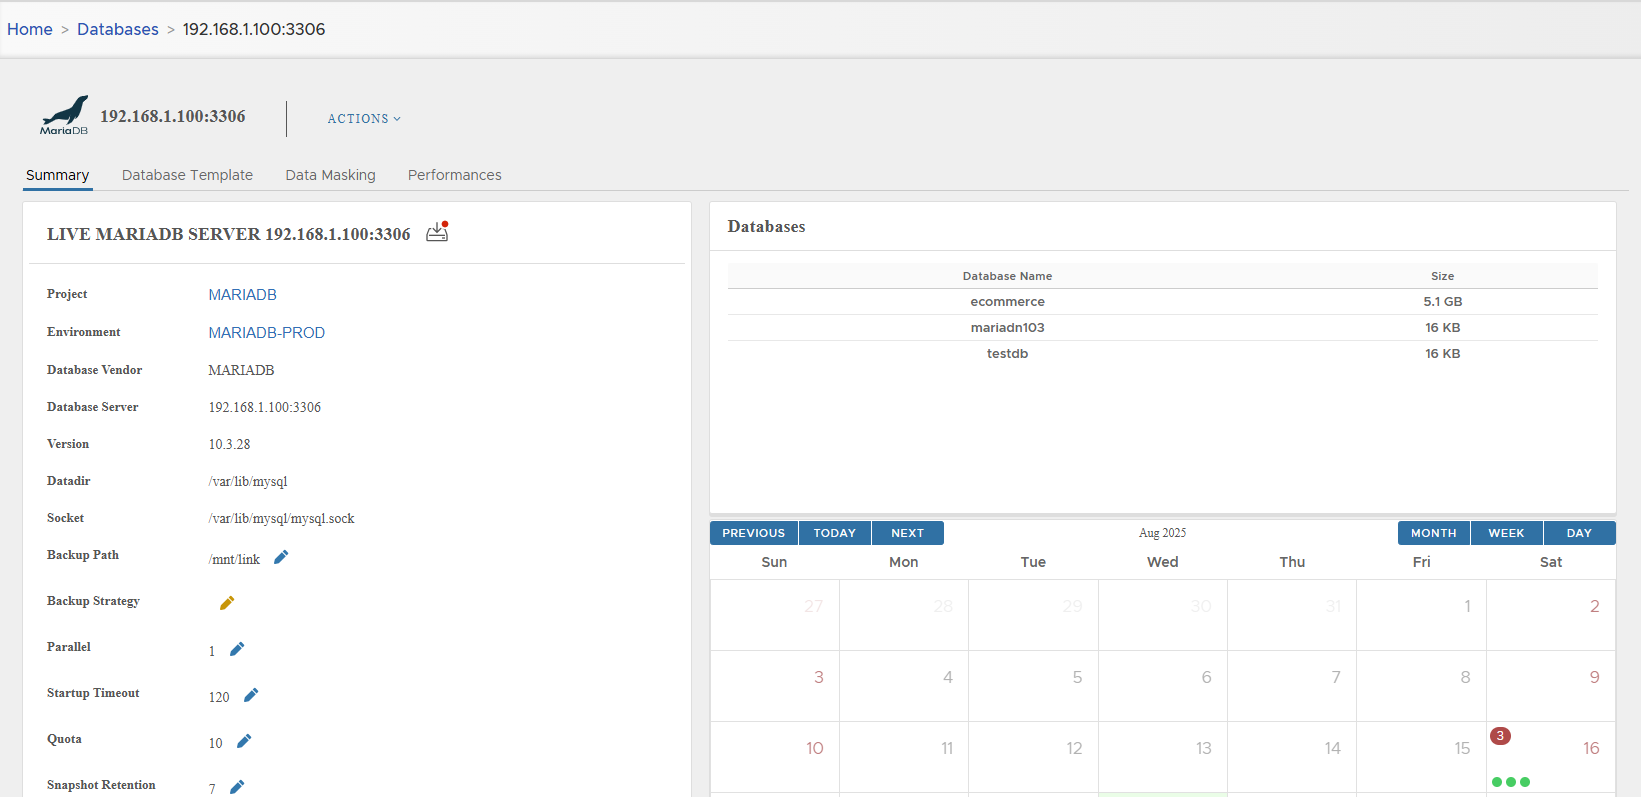Edit the Quota pencil icon
1641x797 pixels.
pos(244,741)
